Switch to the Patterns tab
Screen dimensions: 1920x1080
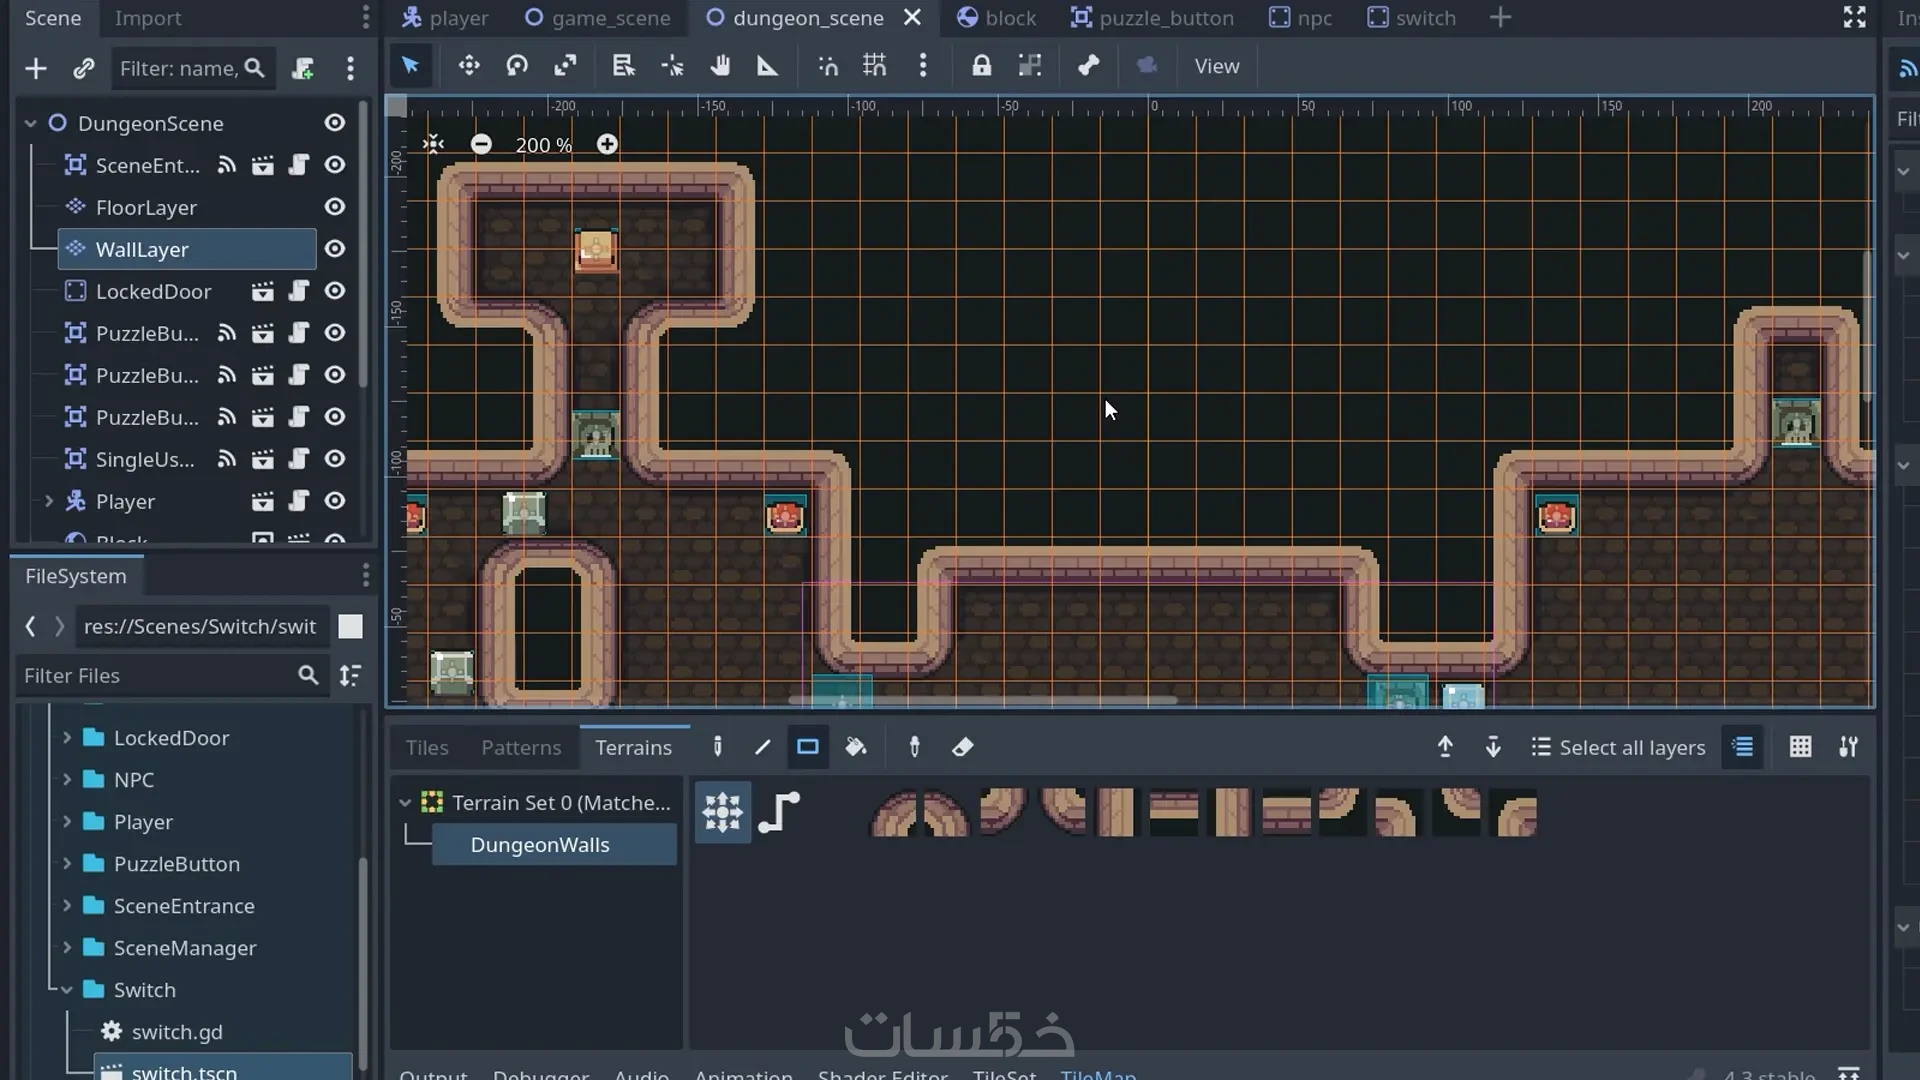click(520, 747)
